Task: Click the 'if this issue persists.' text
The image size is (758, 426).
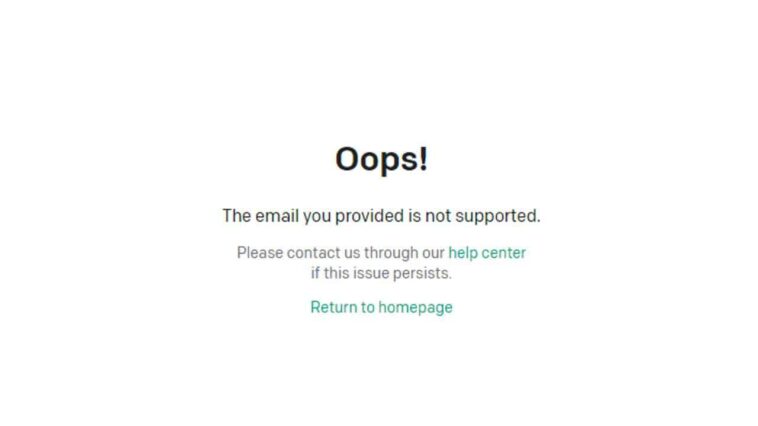Action: pyautogui.click(x=381, y=273)
